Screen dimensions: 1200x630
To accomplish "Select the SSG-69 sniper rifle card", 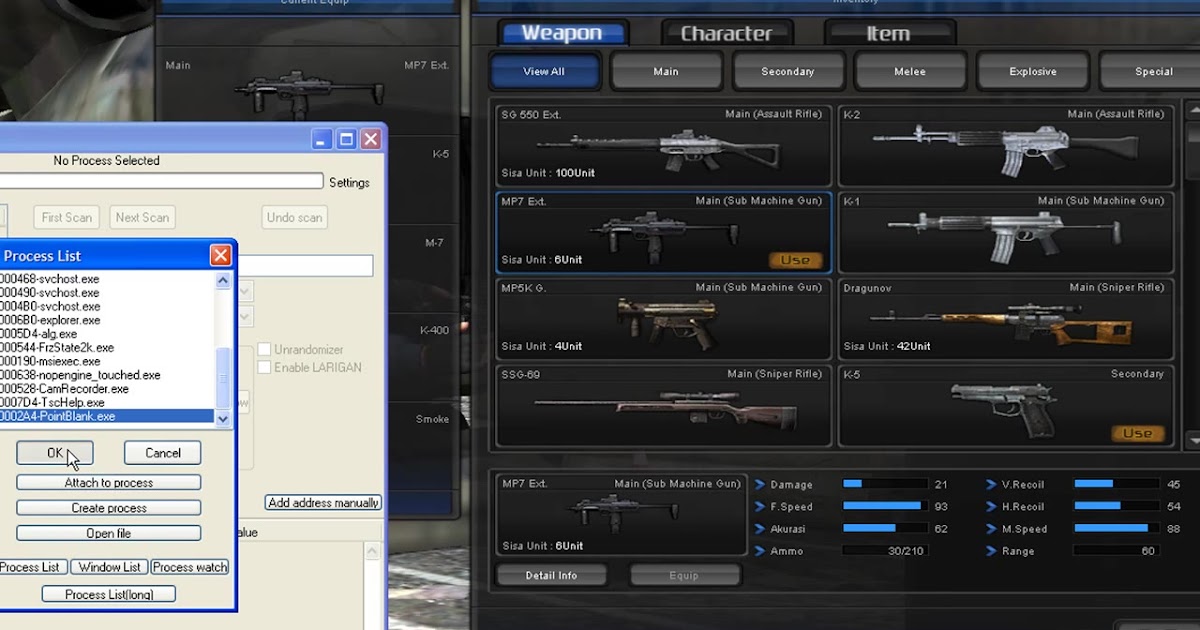I will (x=663, y=406).
